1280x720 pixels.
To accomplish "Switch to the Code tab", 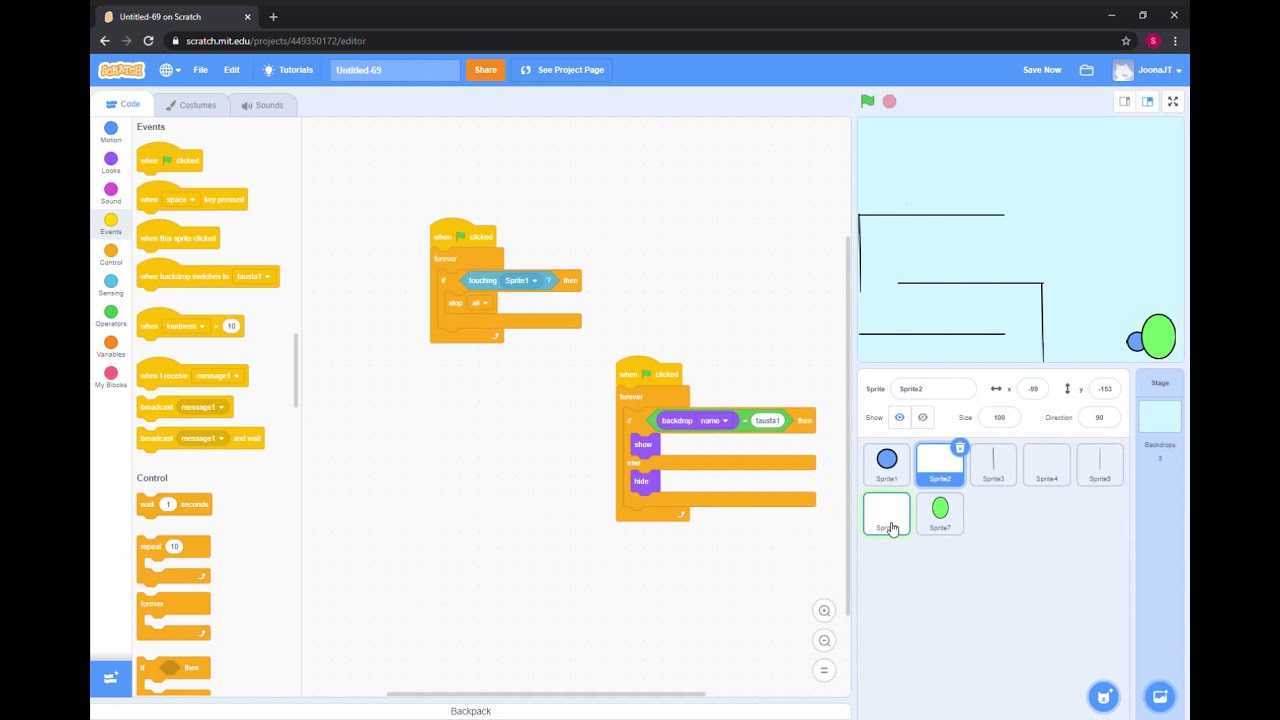I will [123, 104].
